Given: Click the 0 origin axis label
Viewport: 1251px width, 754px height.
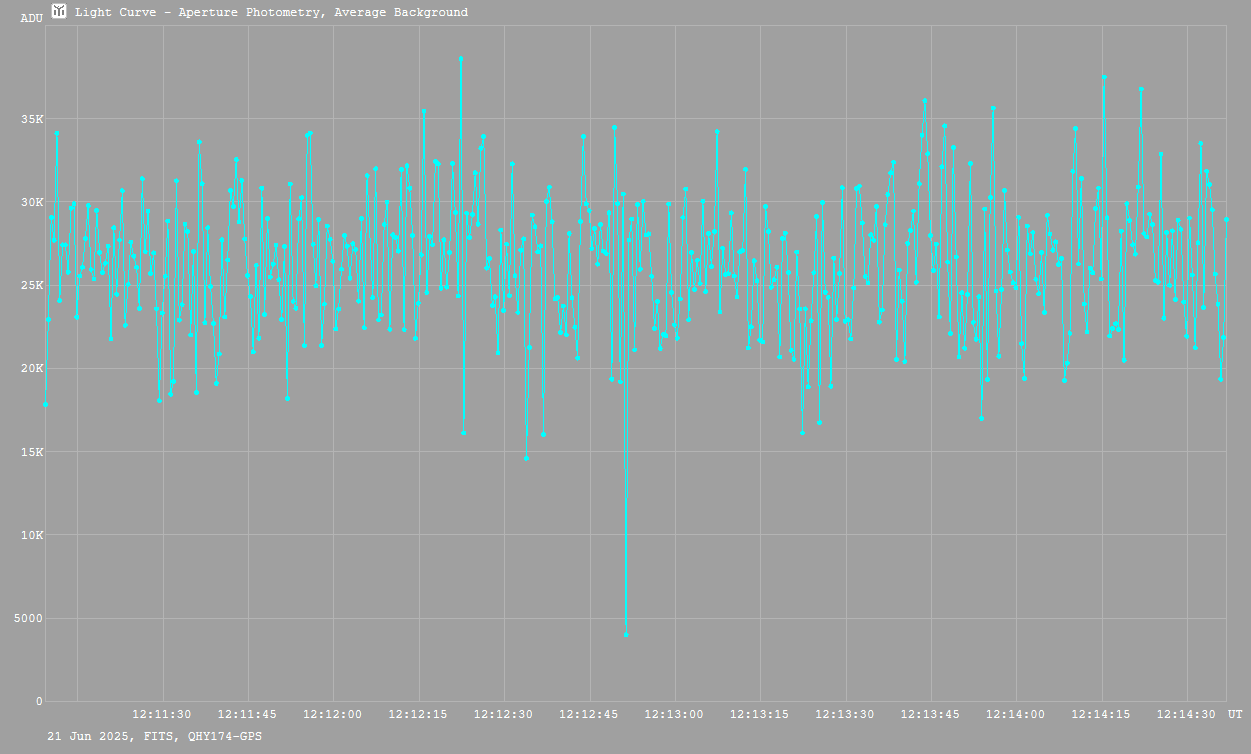Looking at the screenshot, I should (40, 701).
